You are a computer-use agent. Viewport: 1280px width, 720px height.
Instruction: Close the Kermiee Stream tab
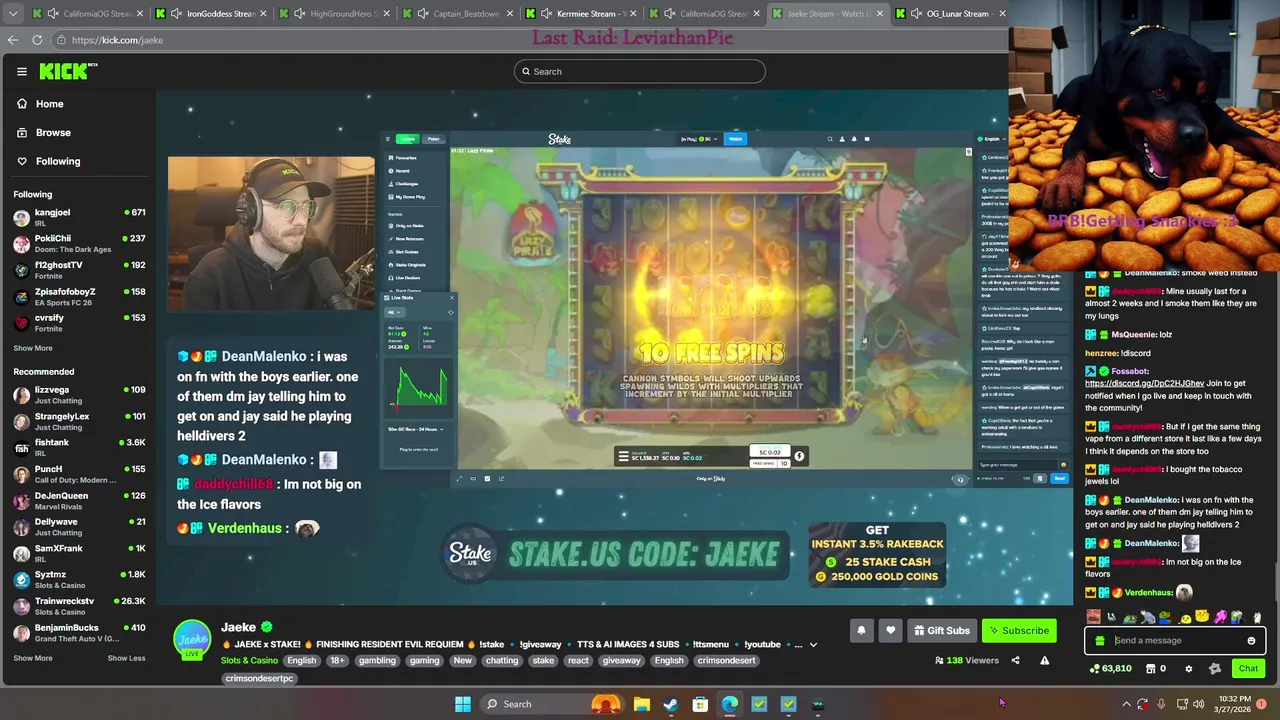click(x=633, y=14)
